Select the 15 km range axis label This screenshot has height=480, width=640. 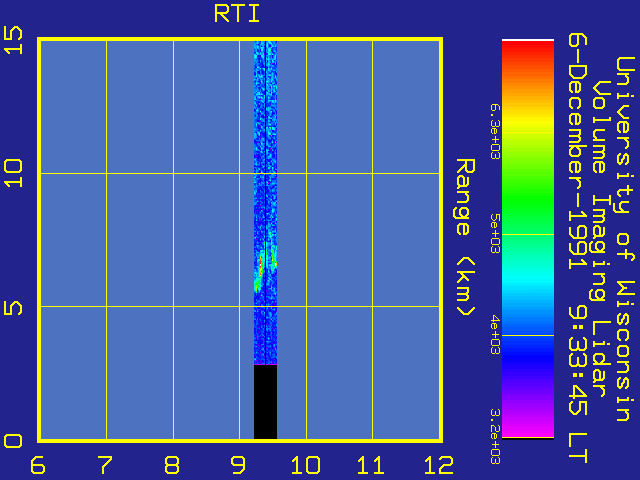tap(13, 40)
